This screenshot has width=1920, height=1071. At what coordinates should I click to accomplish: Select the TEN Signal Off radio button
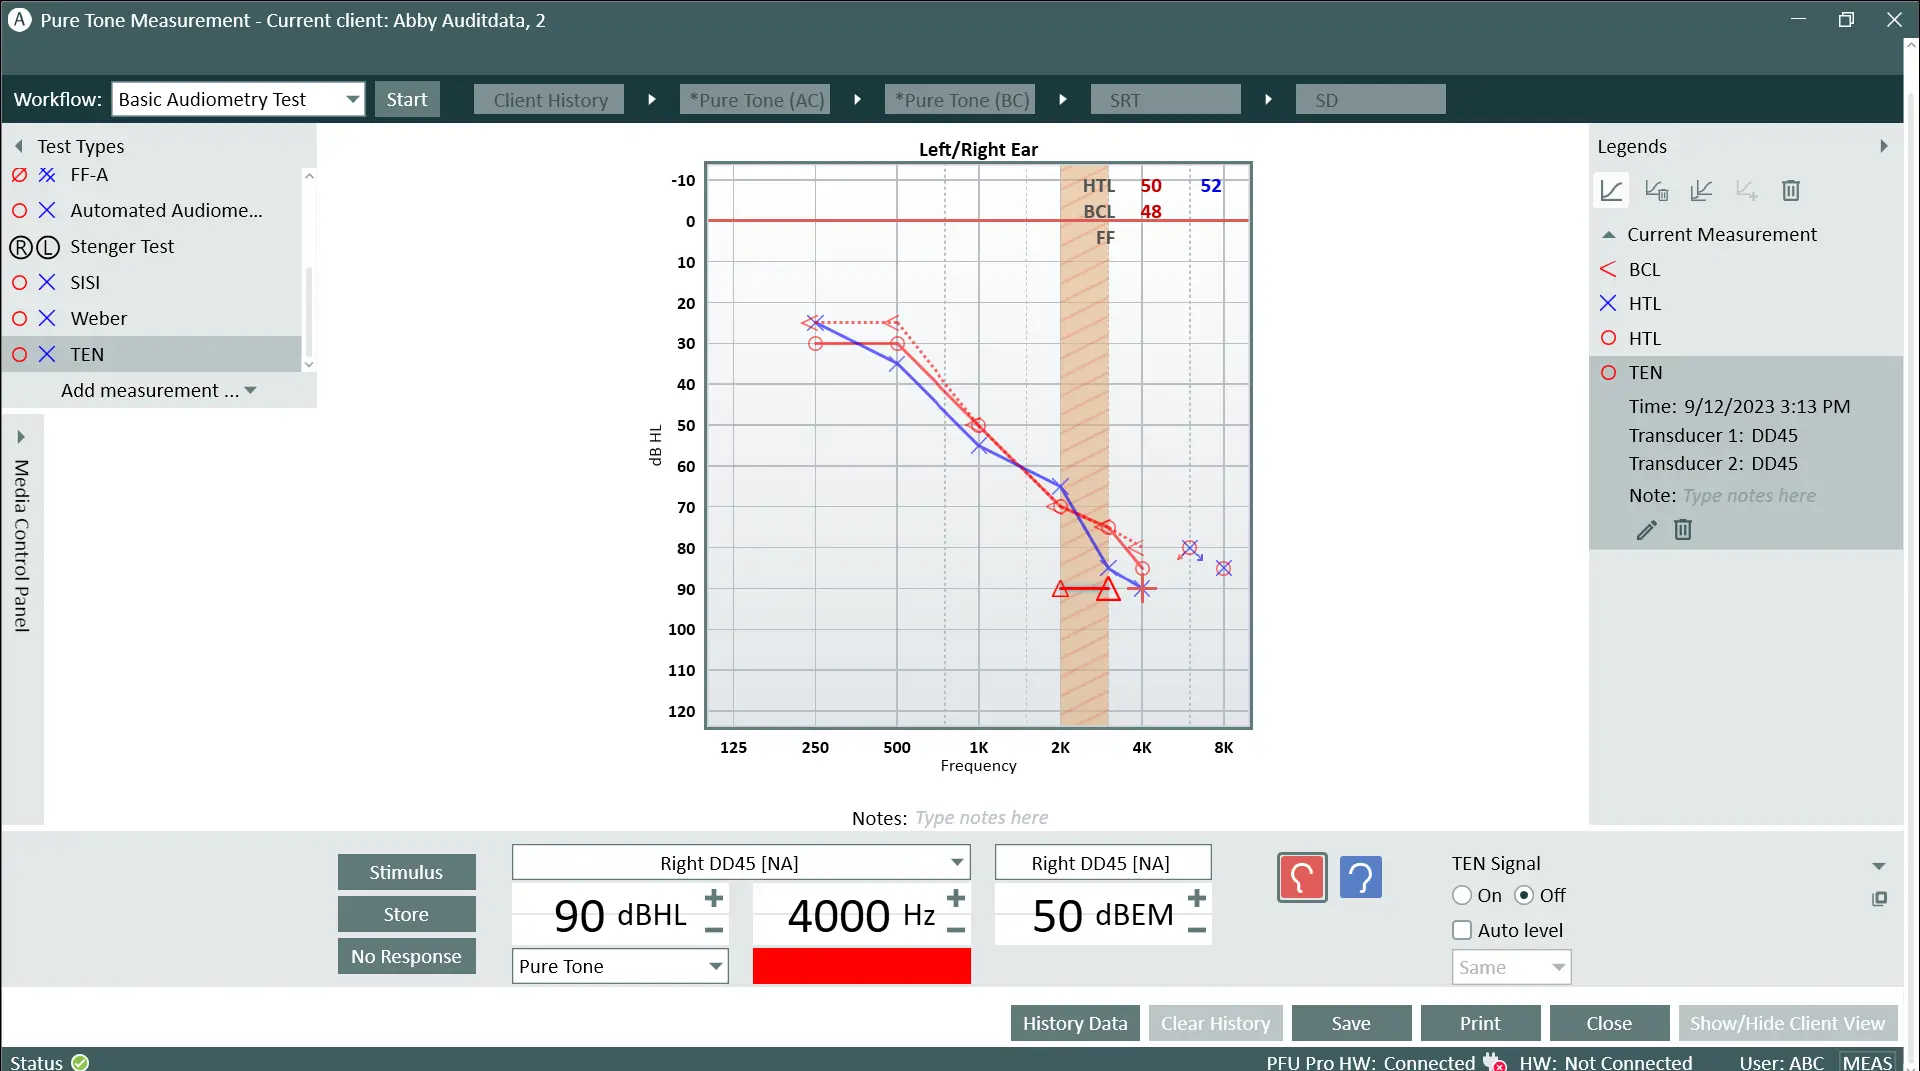click(1524, 895)
